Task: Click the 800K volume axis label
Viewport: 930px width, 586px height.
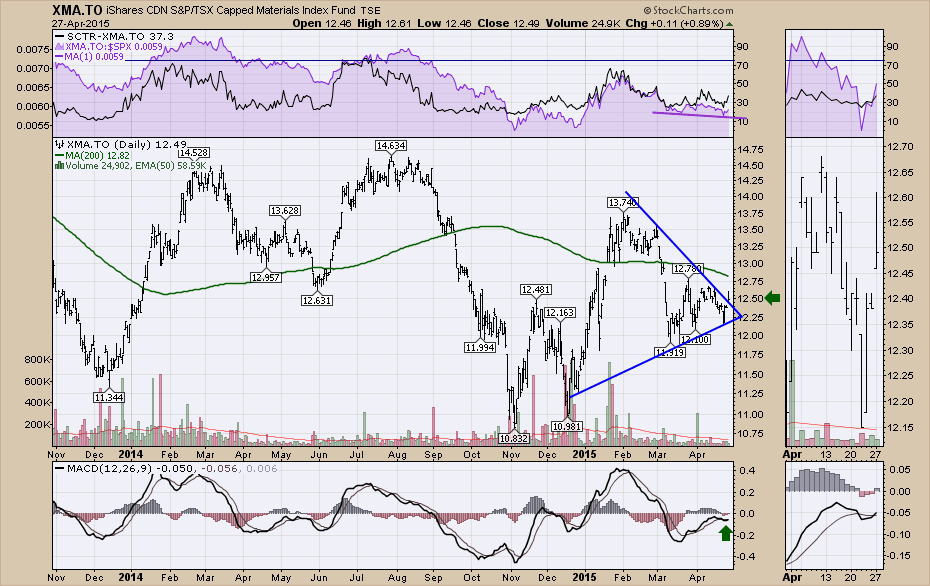Action: pos(37,359)
